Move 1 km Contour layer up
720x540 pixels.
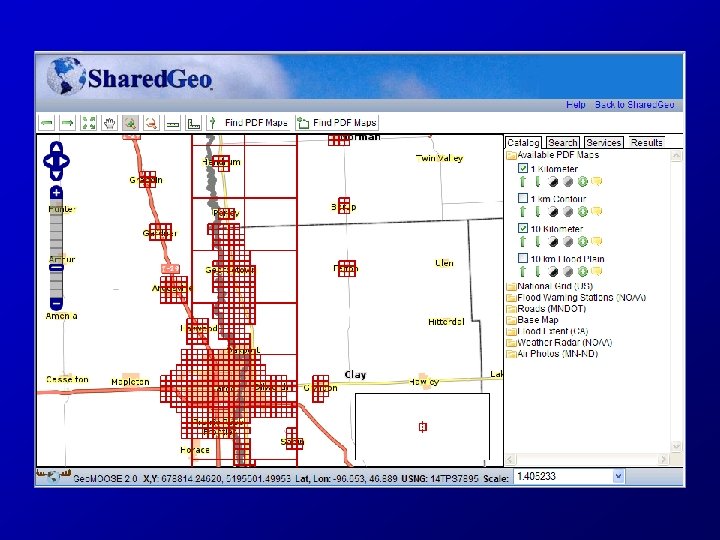(523, 212)
